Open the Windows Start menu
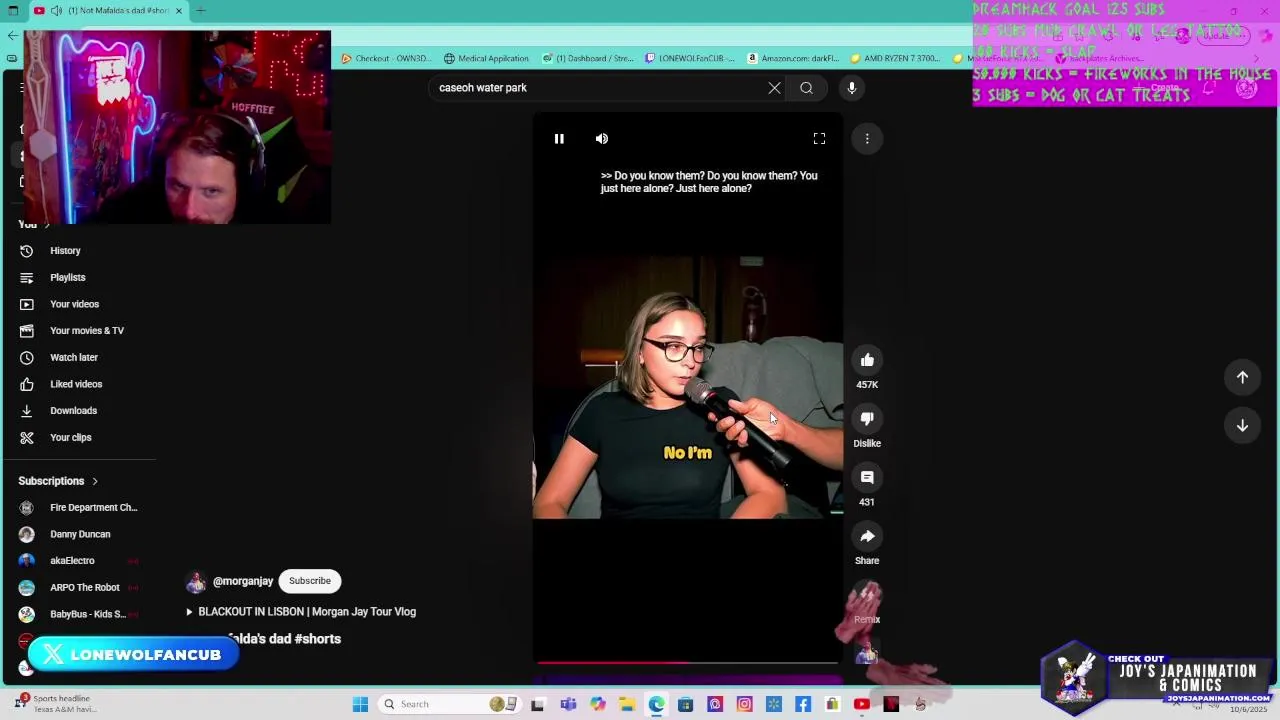The height and width of the screenshot is (720, 1280). 360,704
